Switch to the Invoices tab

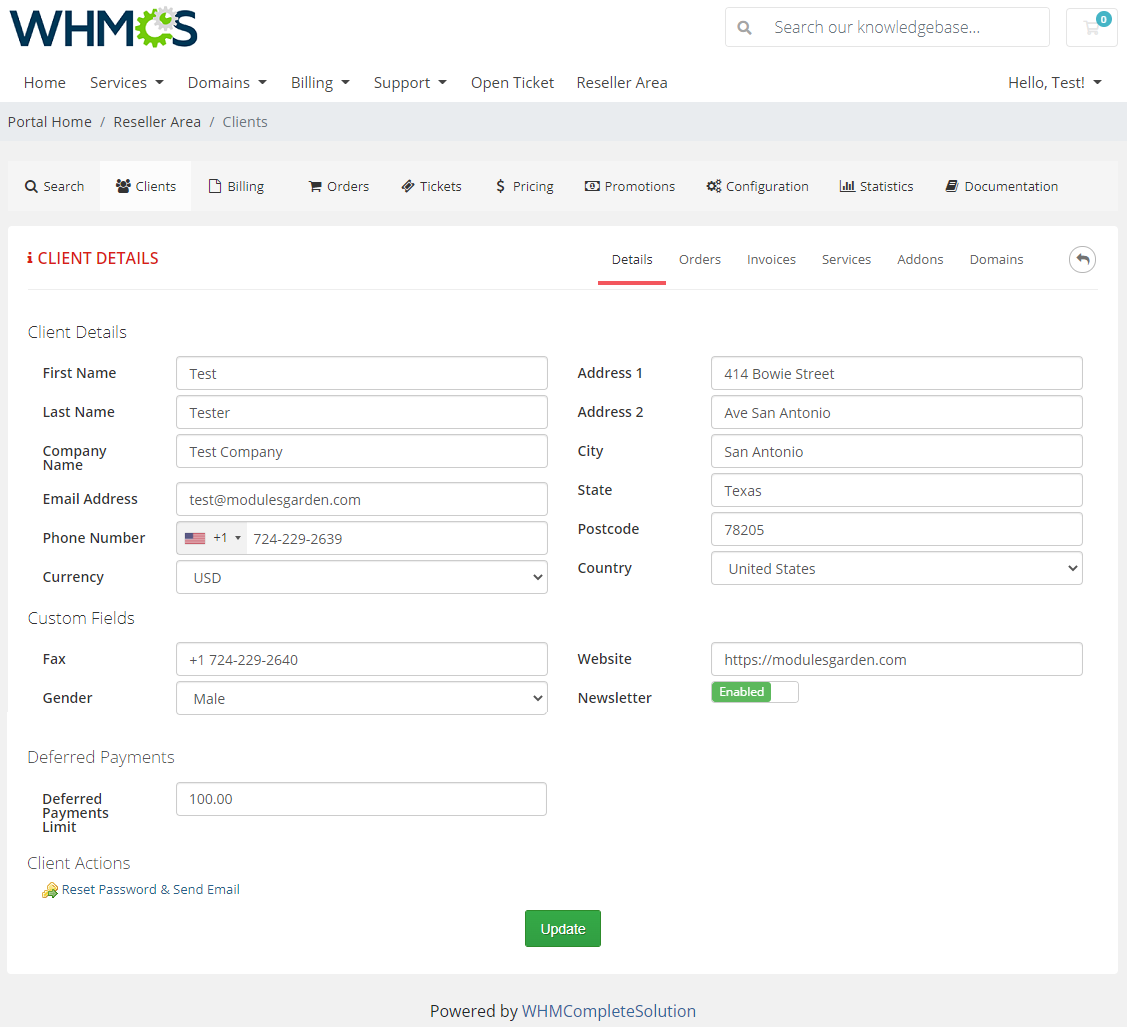coord(771,259)
